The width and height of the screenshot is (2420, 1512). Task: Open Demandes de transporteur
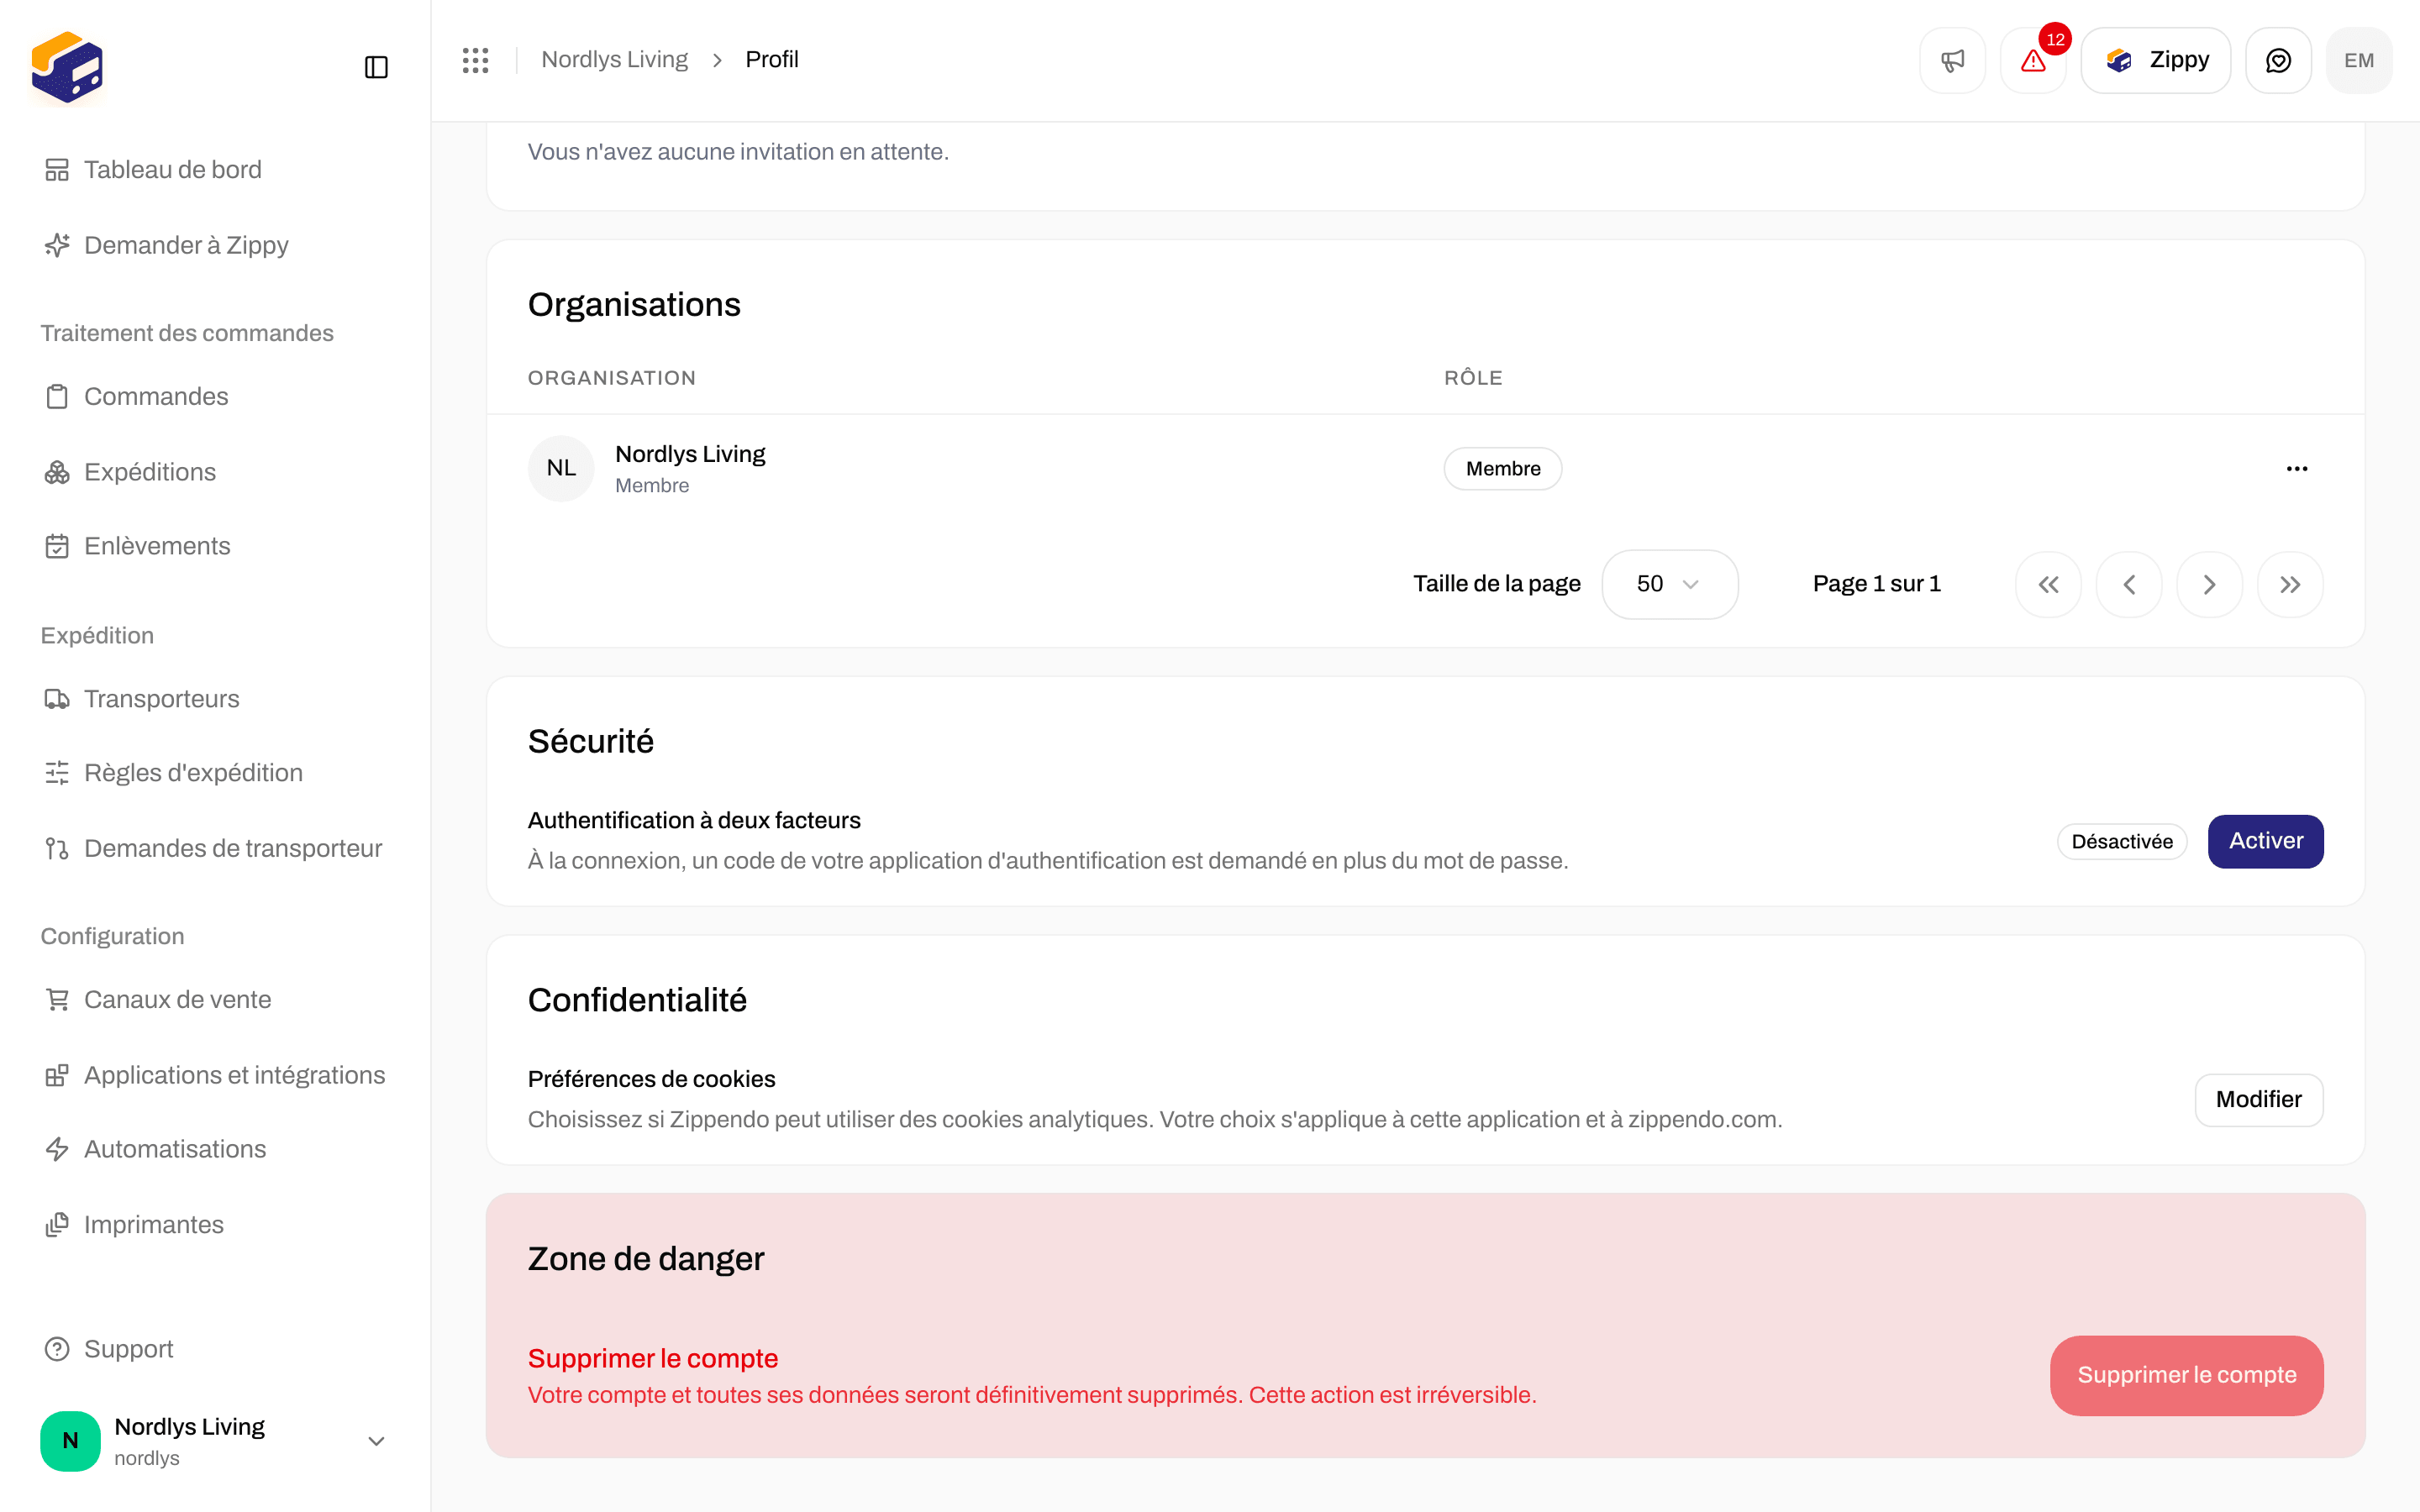pos(215,849)
